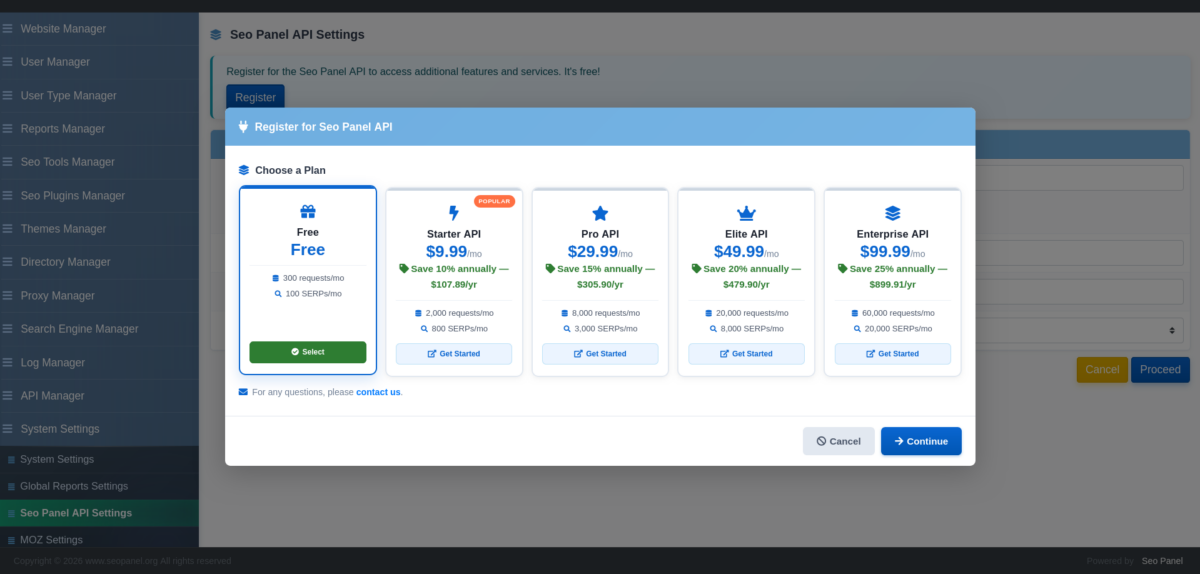The width and height of the screenshot is (1200, 574).
Task: Click the $9.99/mo price text
Action: (x=454, y=252)
